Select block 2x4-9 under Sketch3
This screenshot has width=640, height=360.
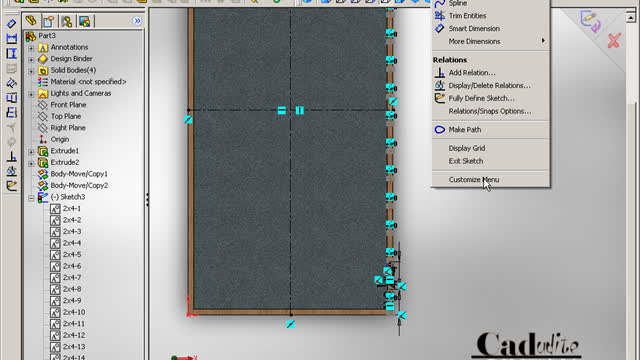click(71, 300)
